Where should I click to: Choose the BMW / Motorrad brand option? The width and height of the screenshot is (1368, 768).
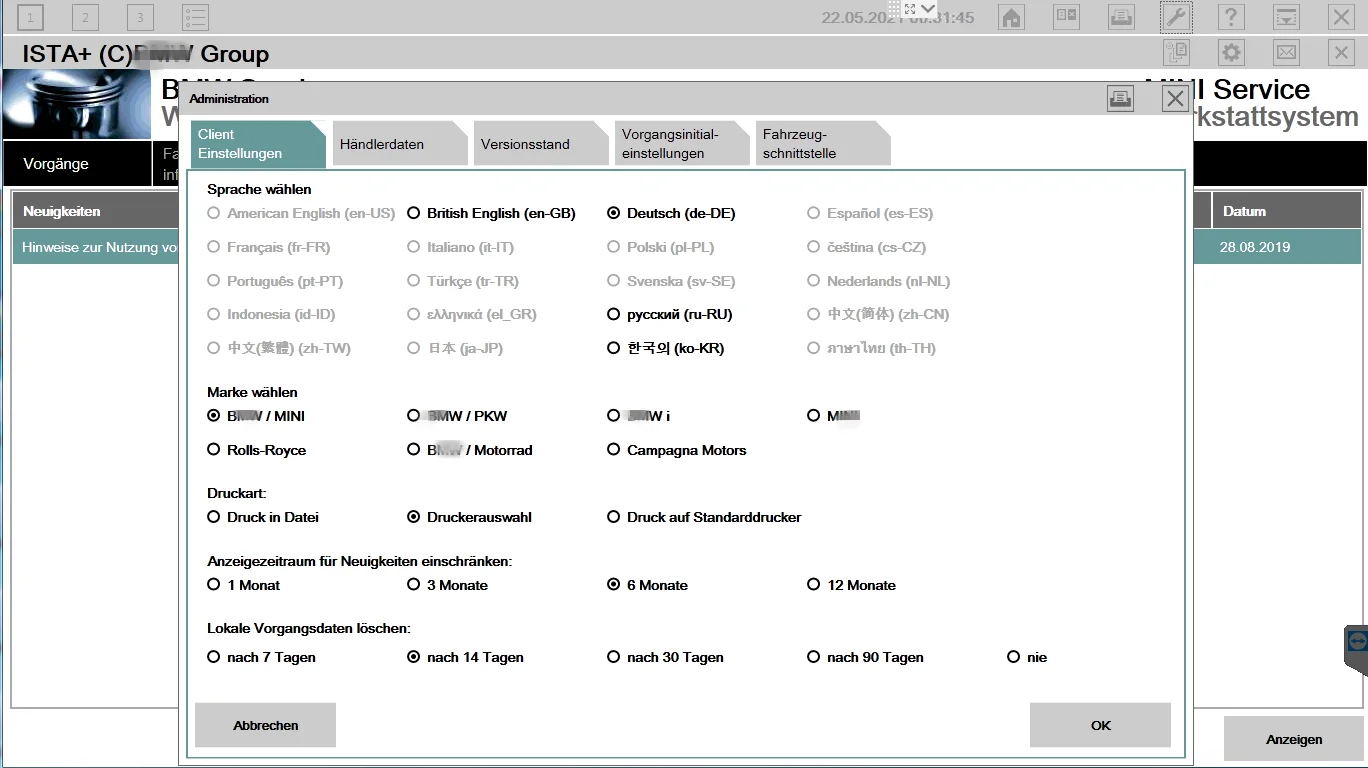(x=470, y=450)
